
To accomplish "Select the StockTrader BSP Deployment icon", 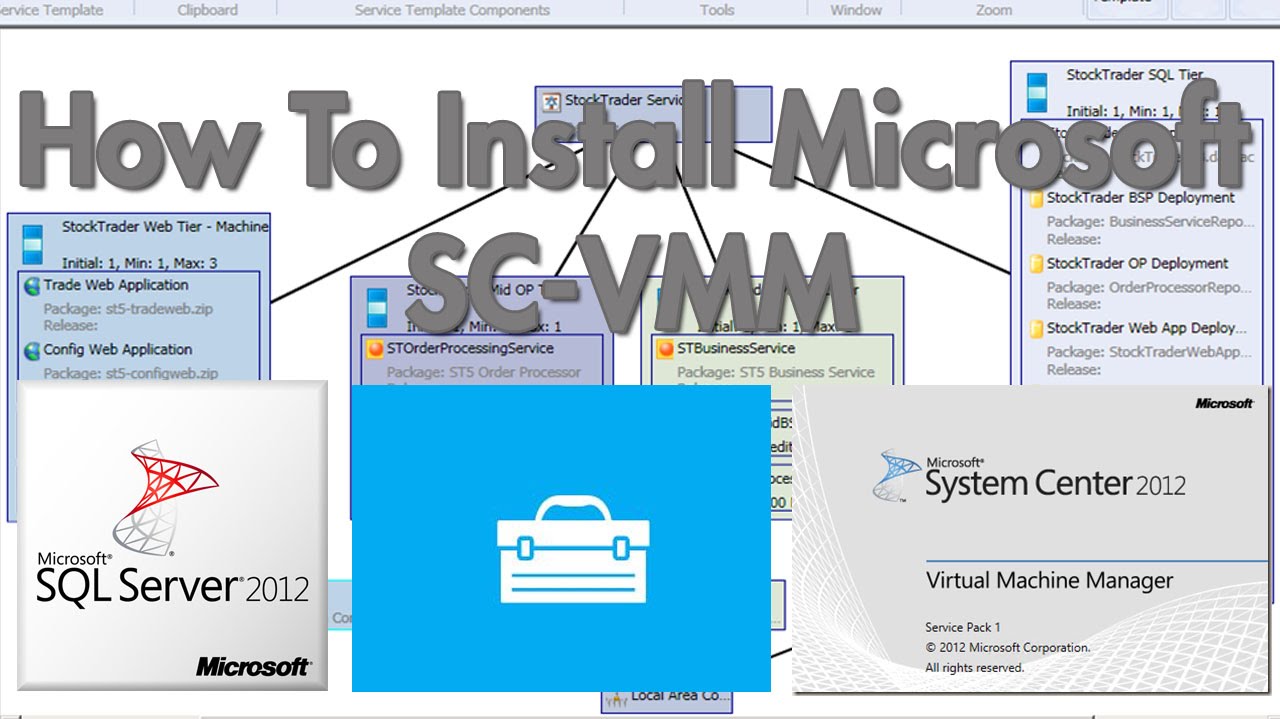I will click(x=1037, y=199).
